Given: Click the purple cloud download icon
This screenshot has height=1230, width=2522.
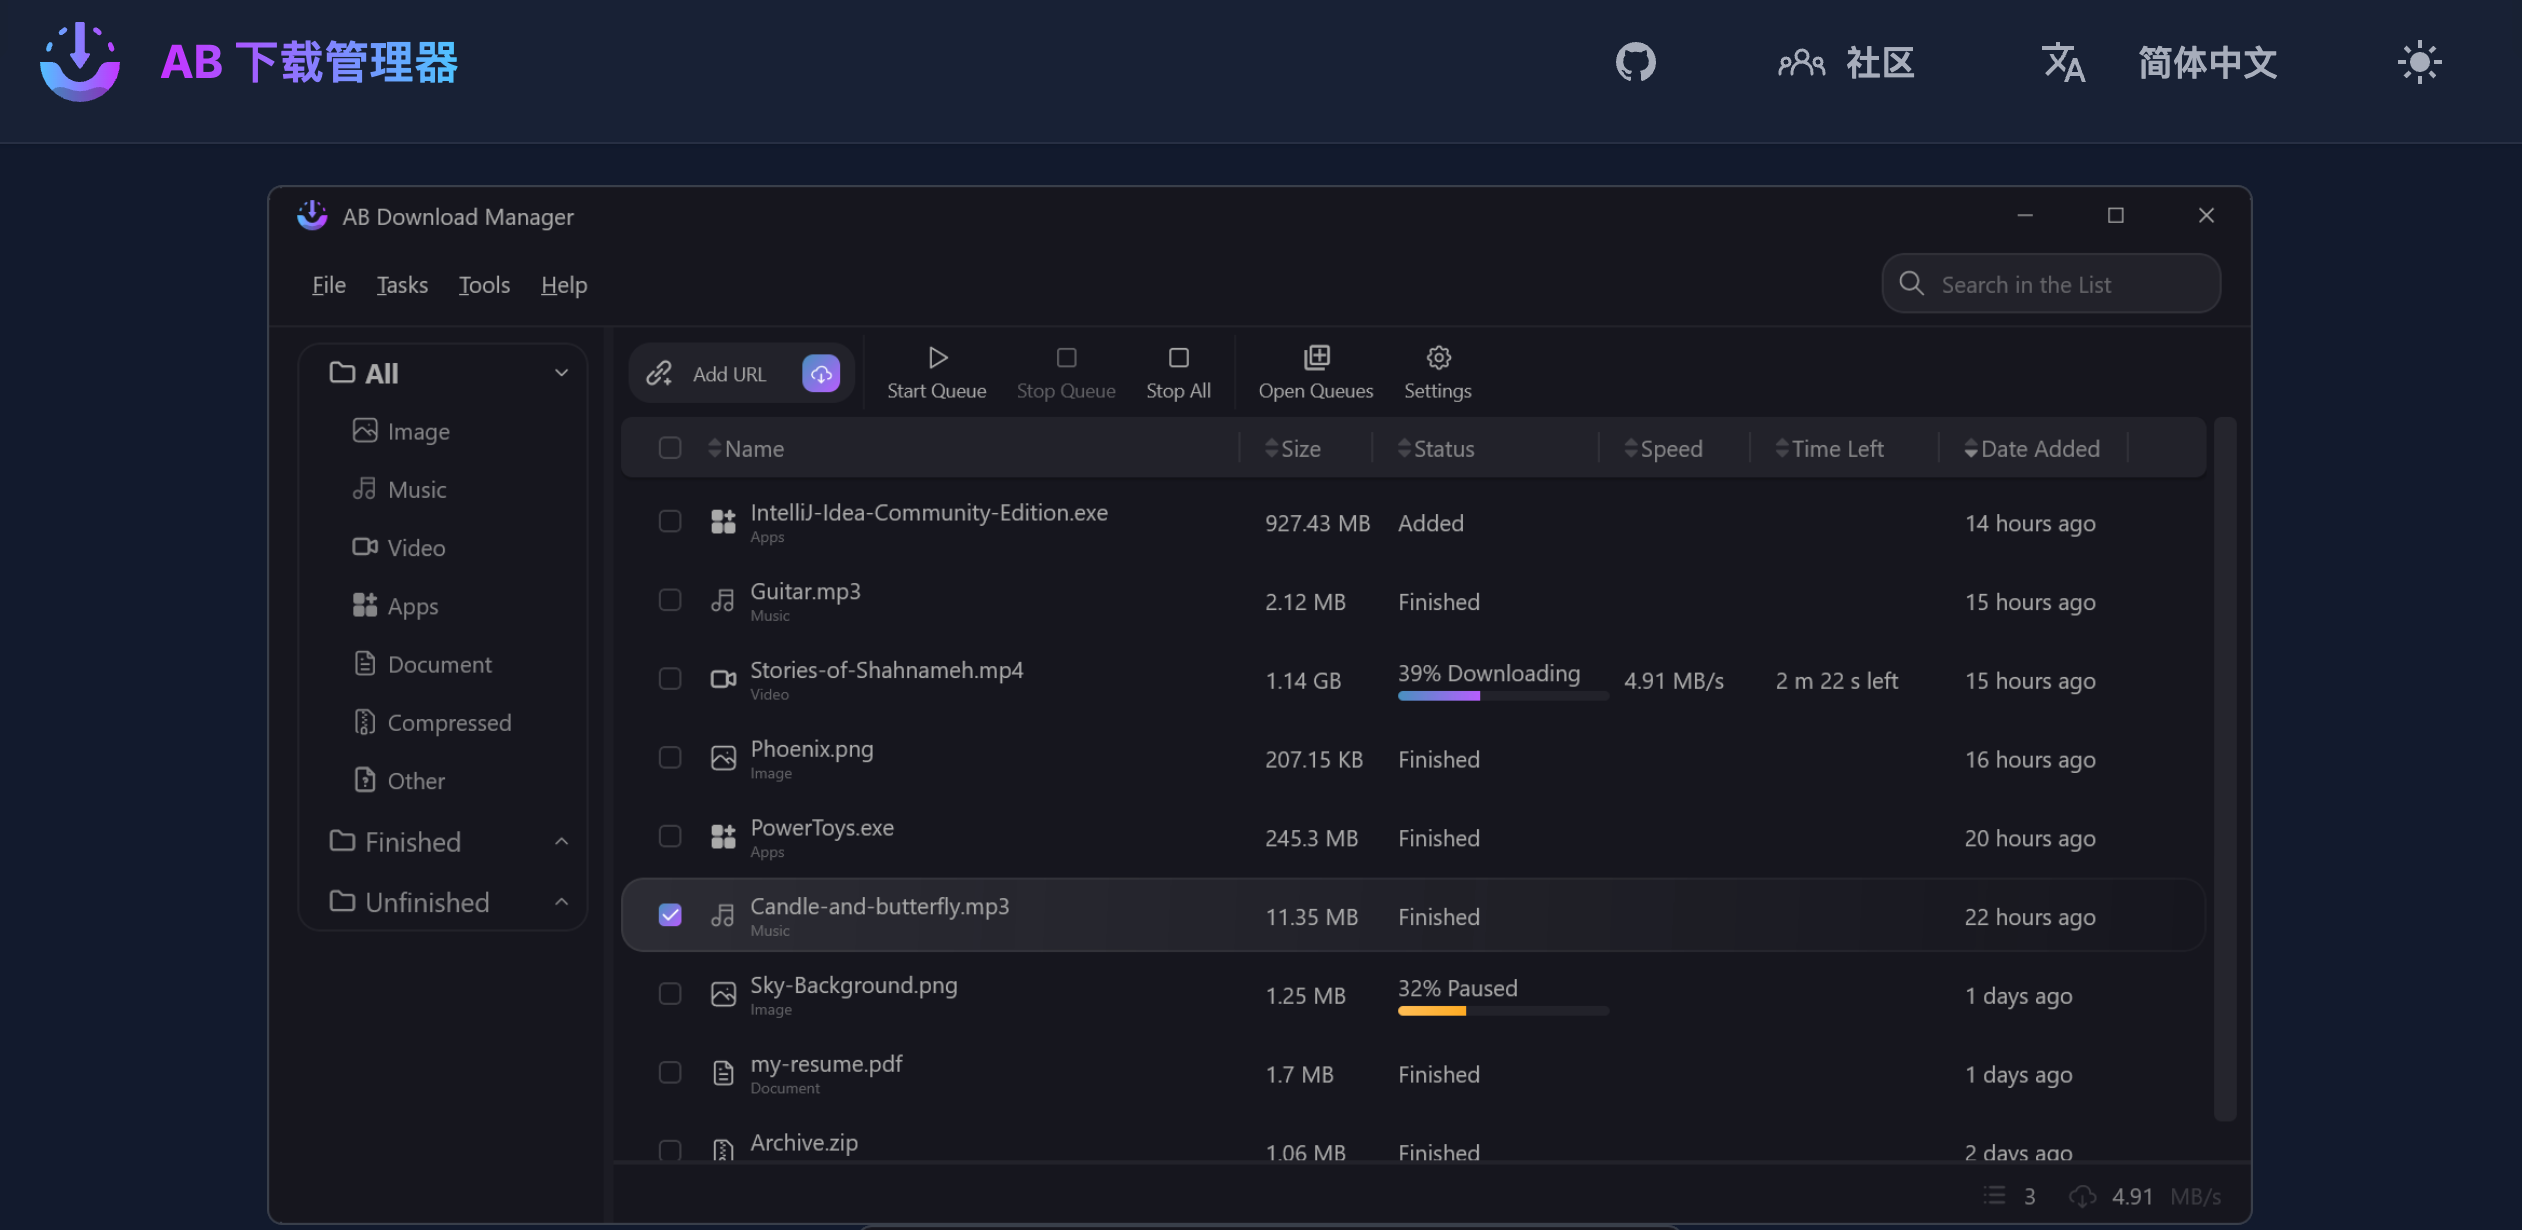Looking at the screenshot, I should (x=821, y=374).
